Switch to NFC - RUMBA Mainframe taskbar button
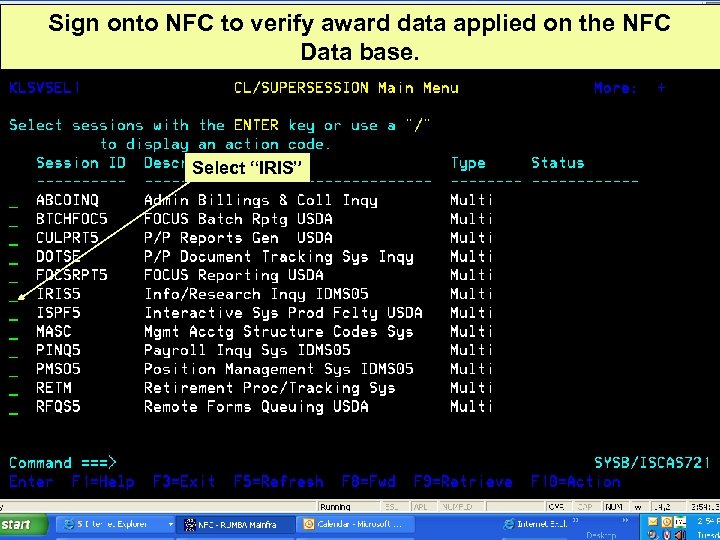This screenshot has height=540, width=720. [236, 524]
